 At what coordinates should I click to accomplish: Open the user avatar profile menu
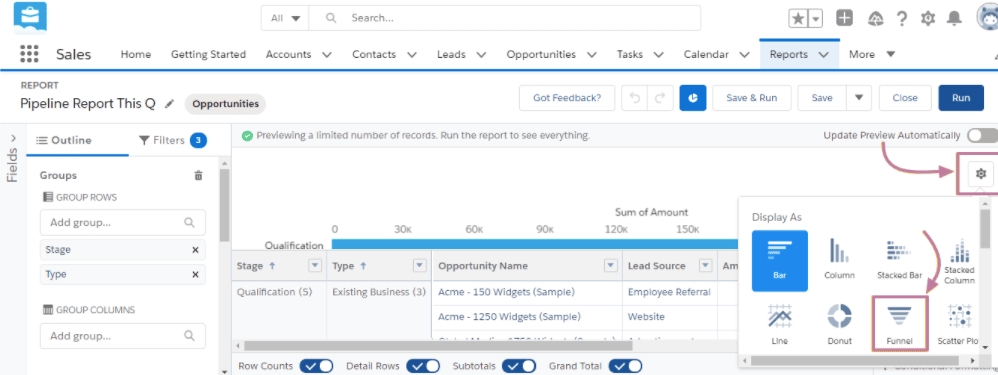988,18
